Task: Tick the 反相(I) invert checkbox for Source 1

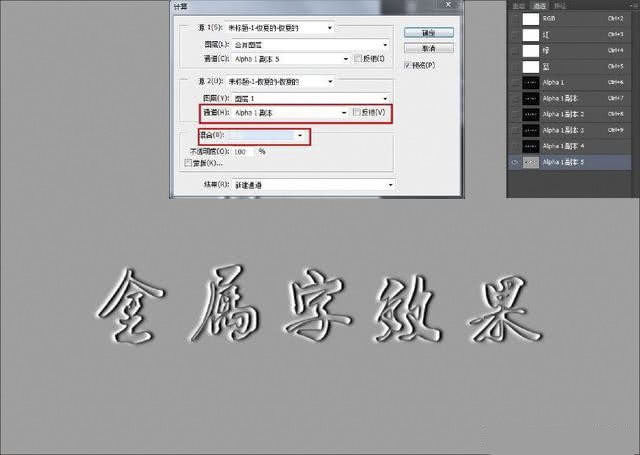Action: point(358,59)
